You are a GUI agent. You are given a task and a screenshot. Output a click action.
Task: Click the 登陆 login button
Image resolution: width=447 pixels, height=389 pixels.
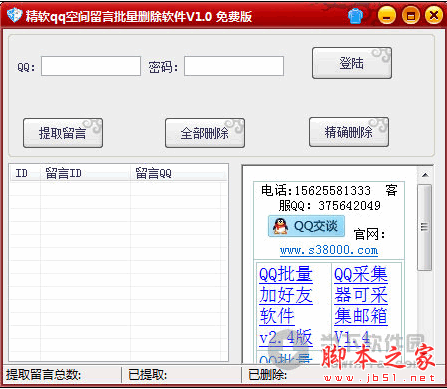point(352,63)
